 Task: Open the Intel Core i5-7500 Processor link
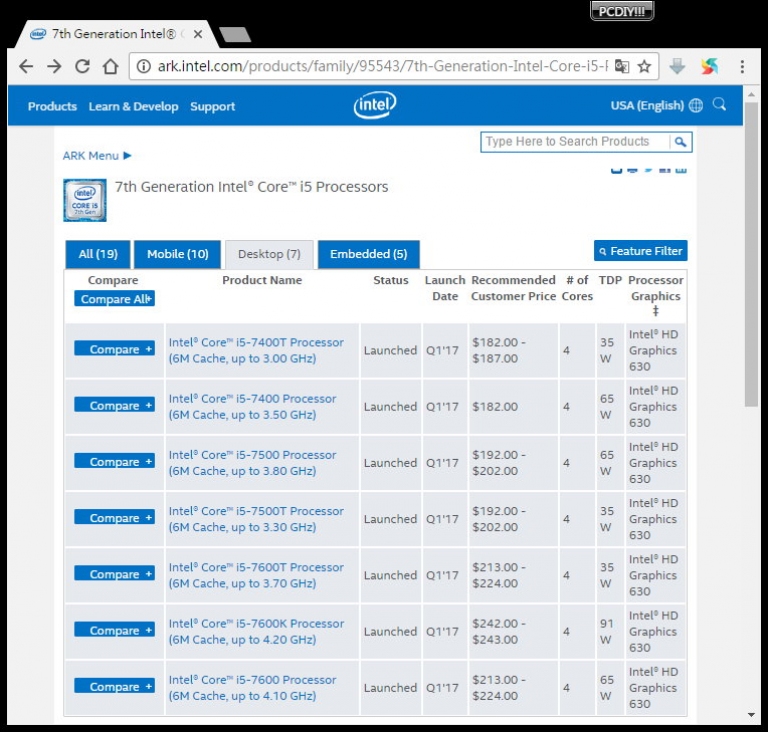click(252, 463)
